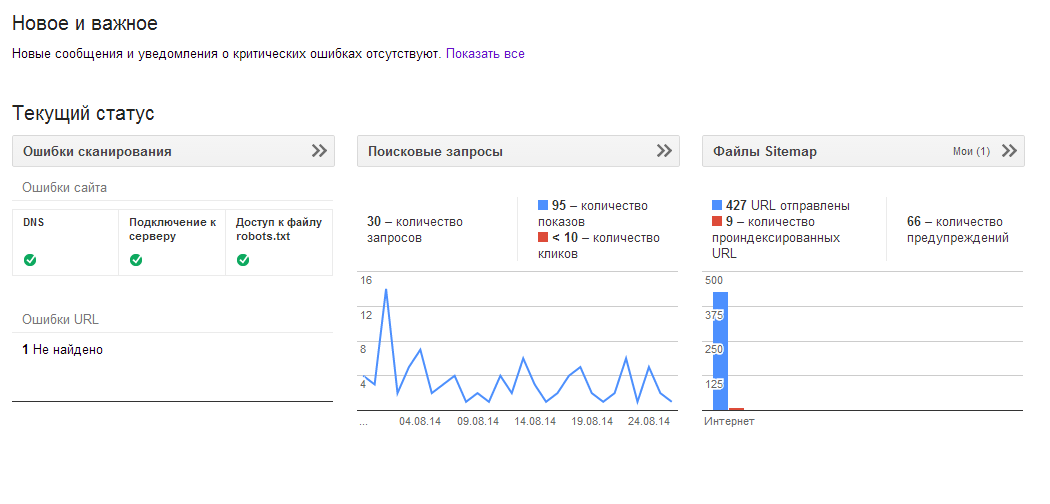Expand the Поисковые запросы panel arrows

pos(664,151)
